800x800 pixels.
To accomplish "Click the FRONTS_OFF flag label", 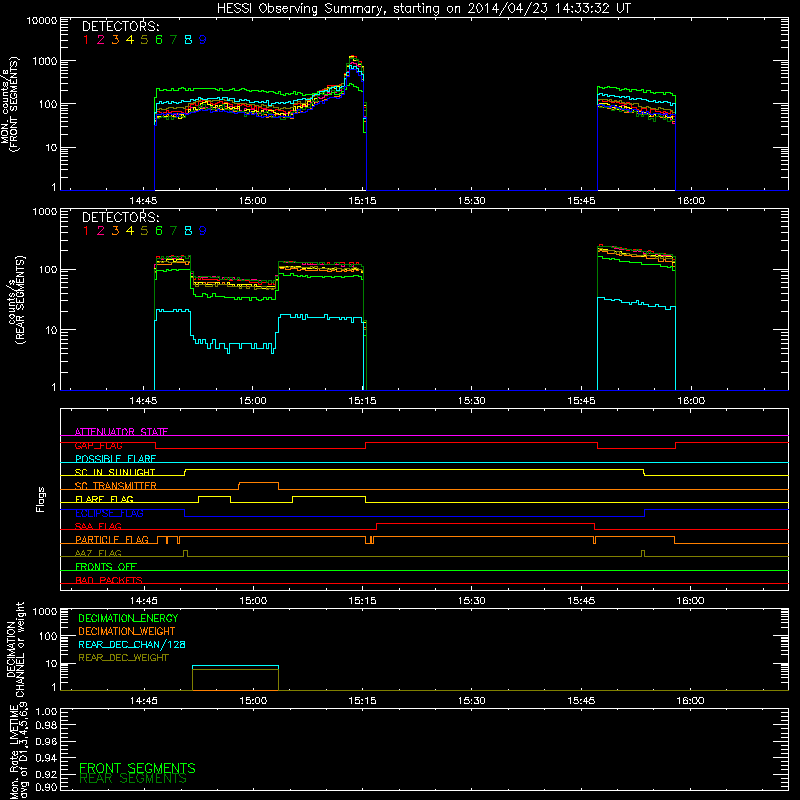I will pos(106,567).
